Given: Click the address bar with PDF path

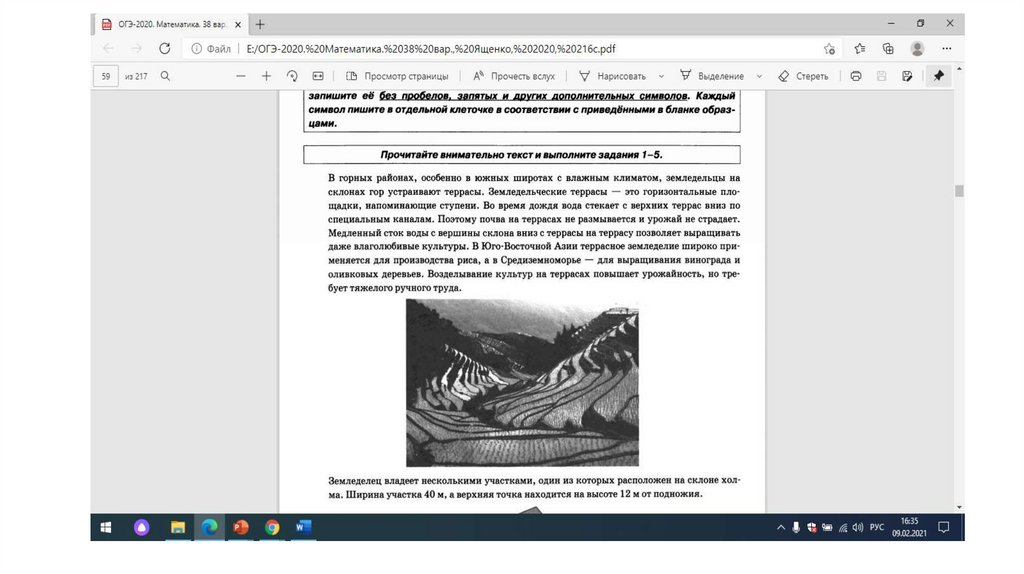Looking at the screenshot, I should (431, 49).
